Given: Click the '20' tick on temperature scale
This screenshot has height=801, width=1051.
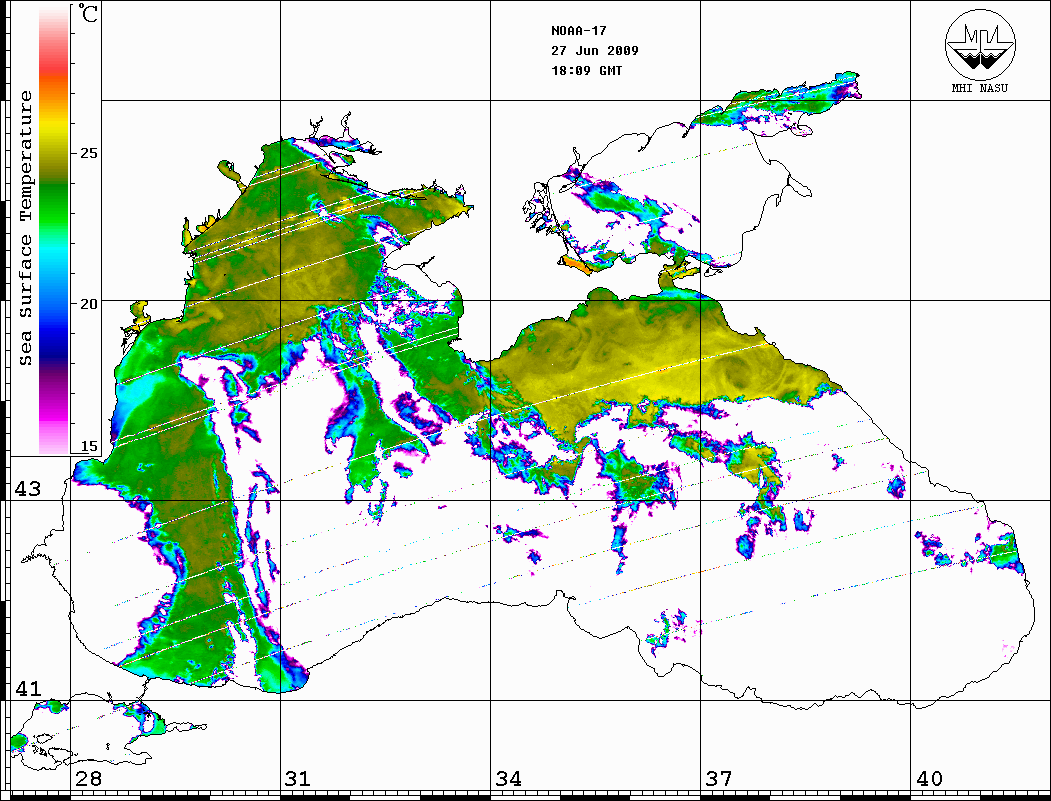Looking at the screenshot, I should coord(88,304).
